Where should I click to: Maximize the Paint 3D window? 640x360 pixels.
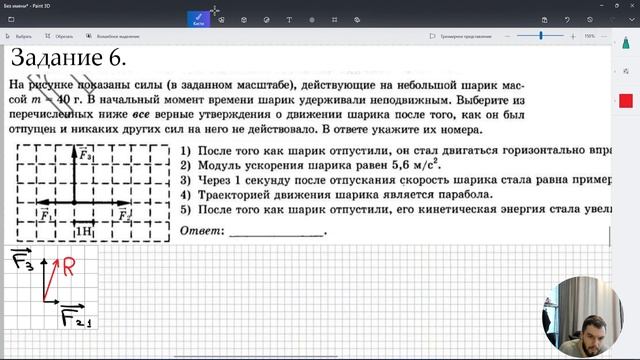(x=617, y=6)
